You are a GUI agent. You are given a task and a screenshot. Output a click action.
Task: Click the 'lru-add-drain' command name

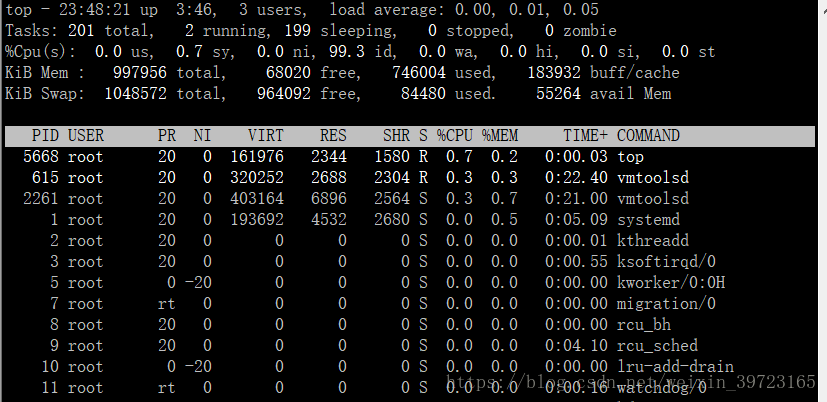675,367
